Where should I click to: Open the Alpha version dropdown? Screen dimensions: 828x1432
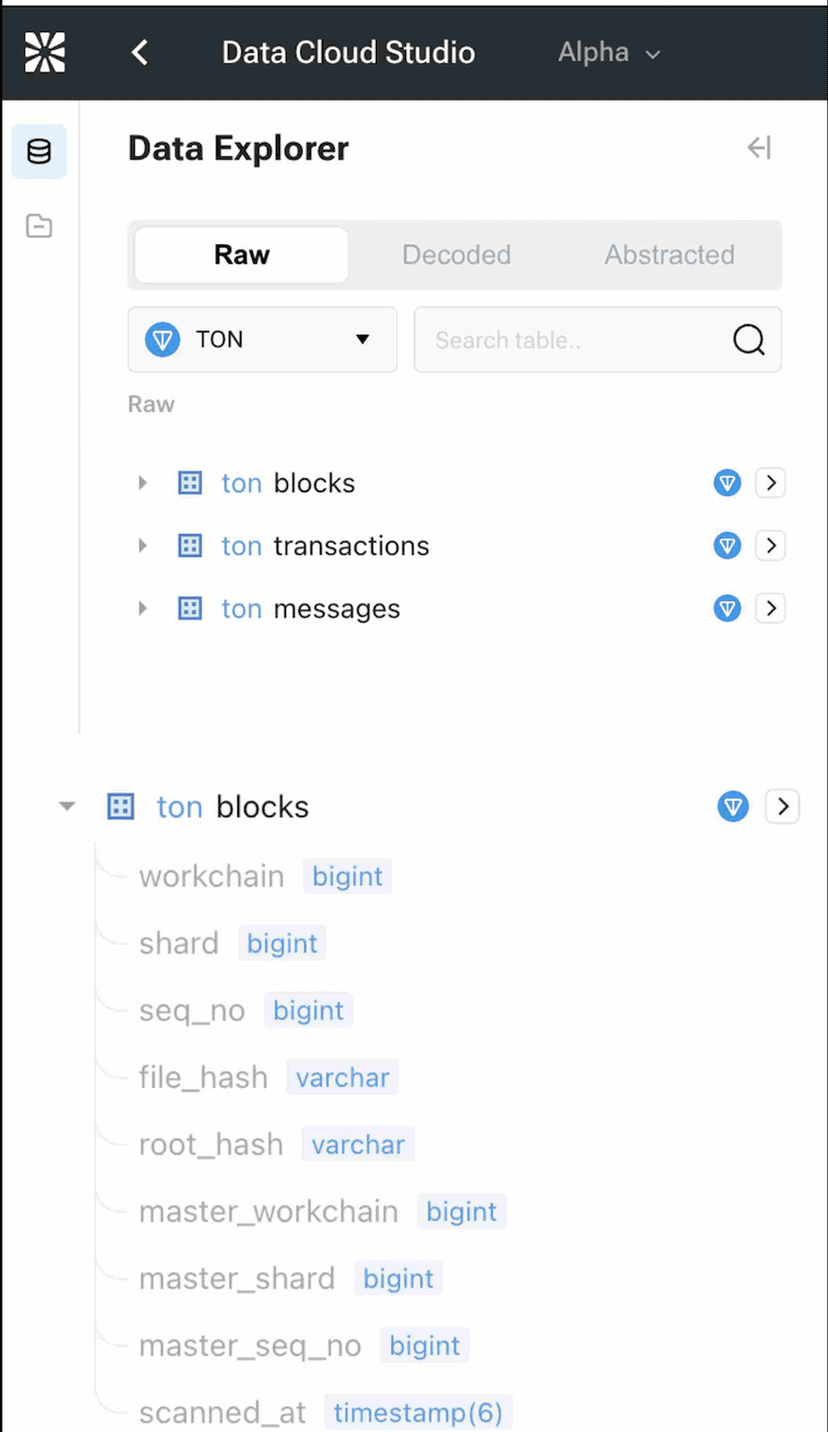coord(609,53)
